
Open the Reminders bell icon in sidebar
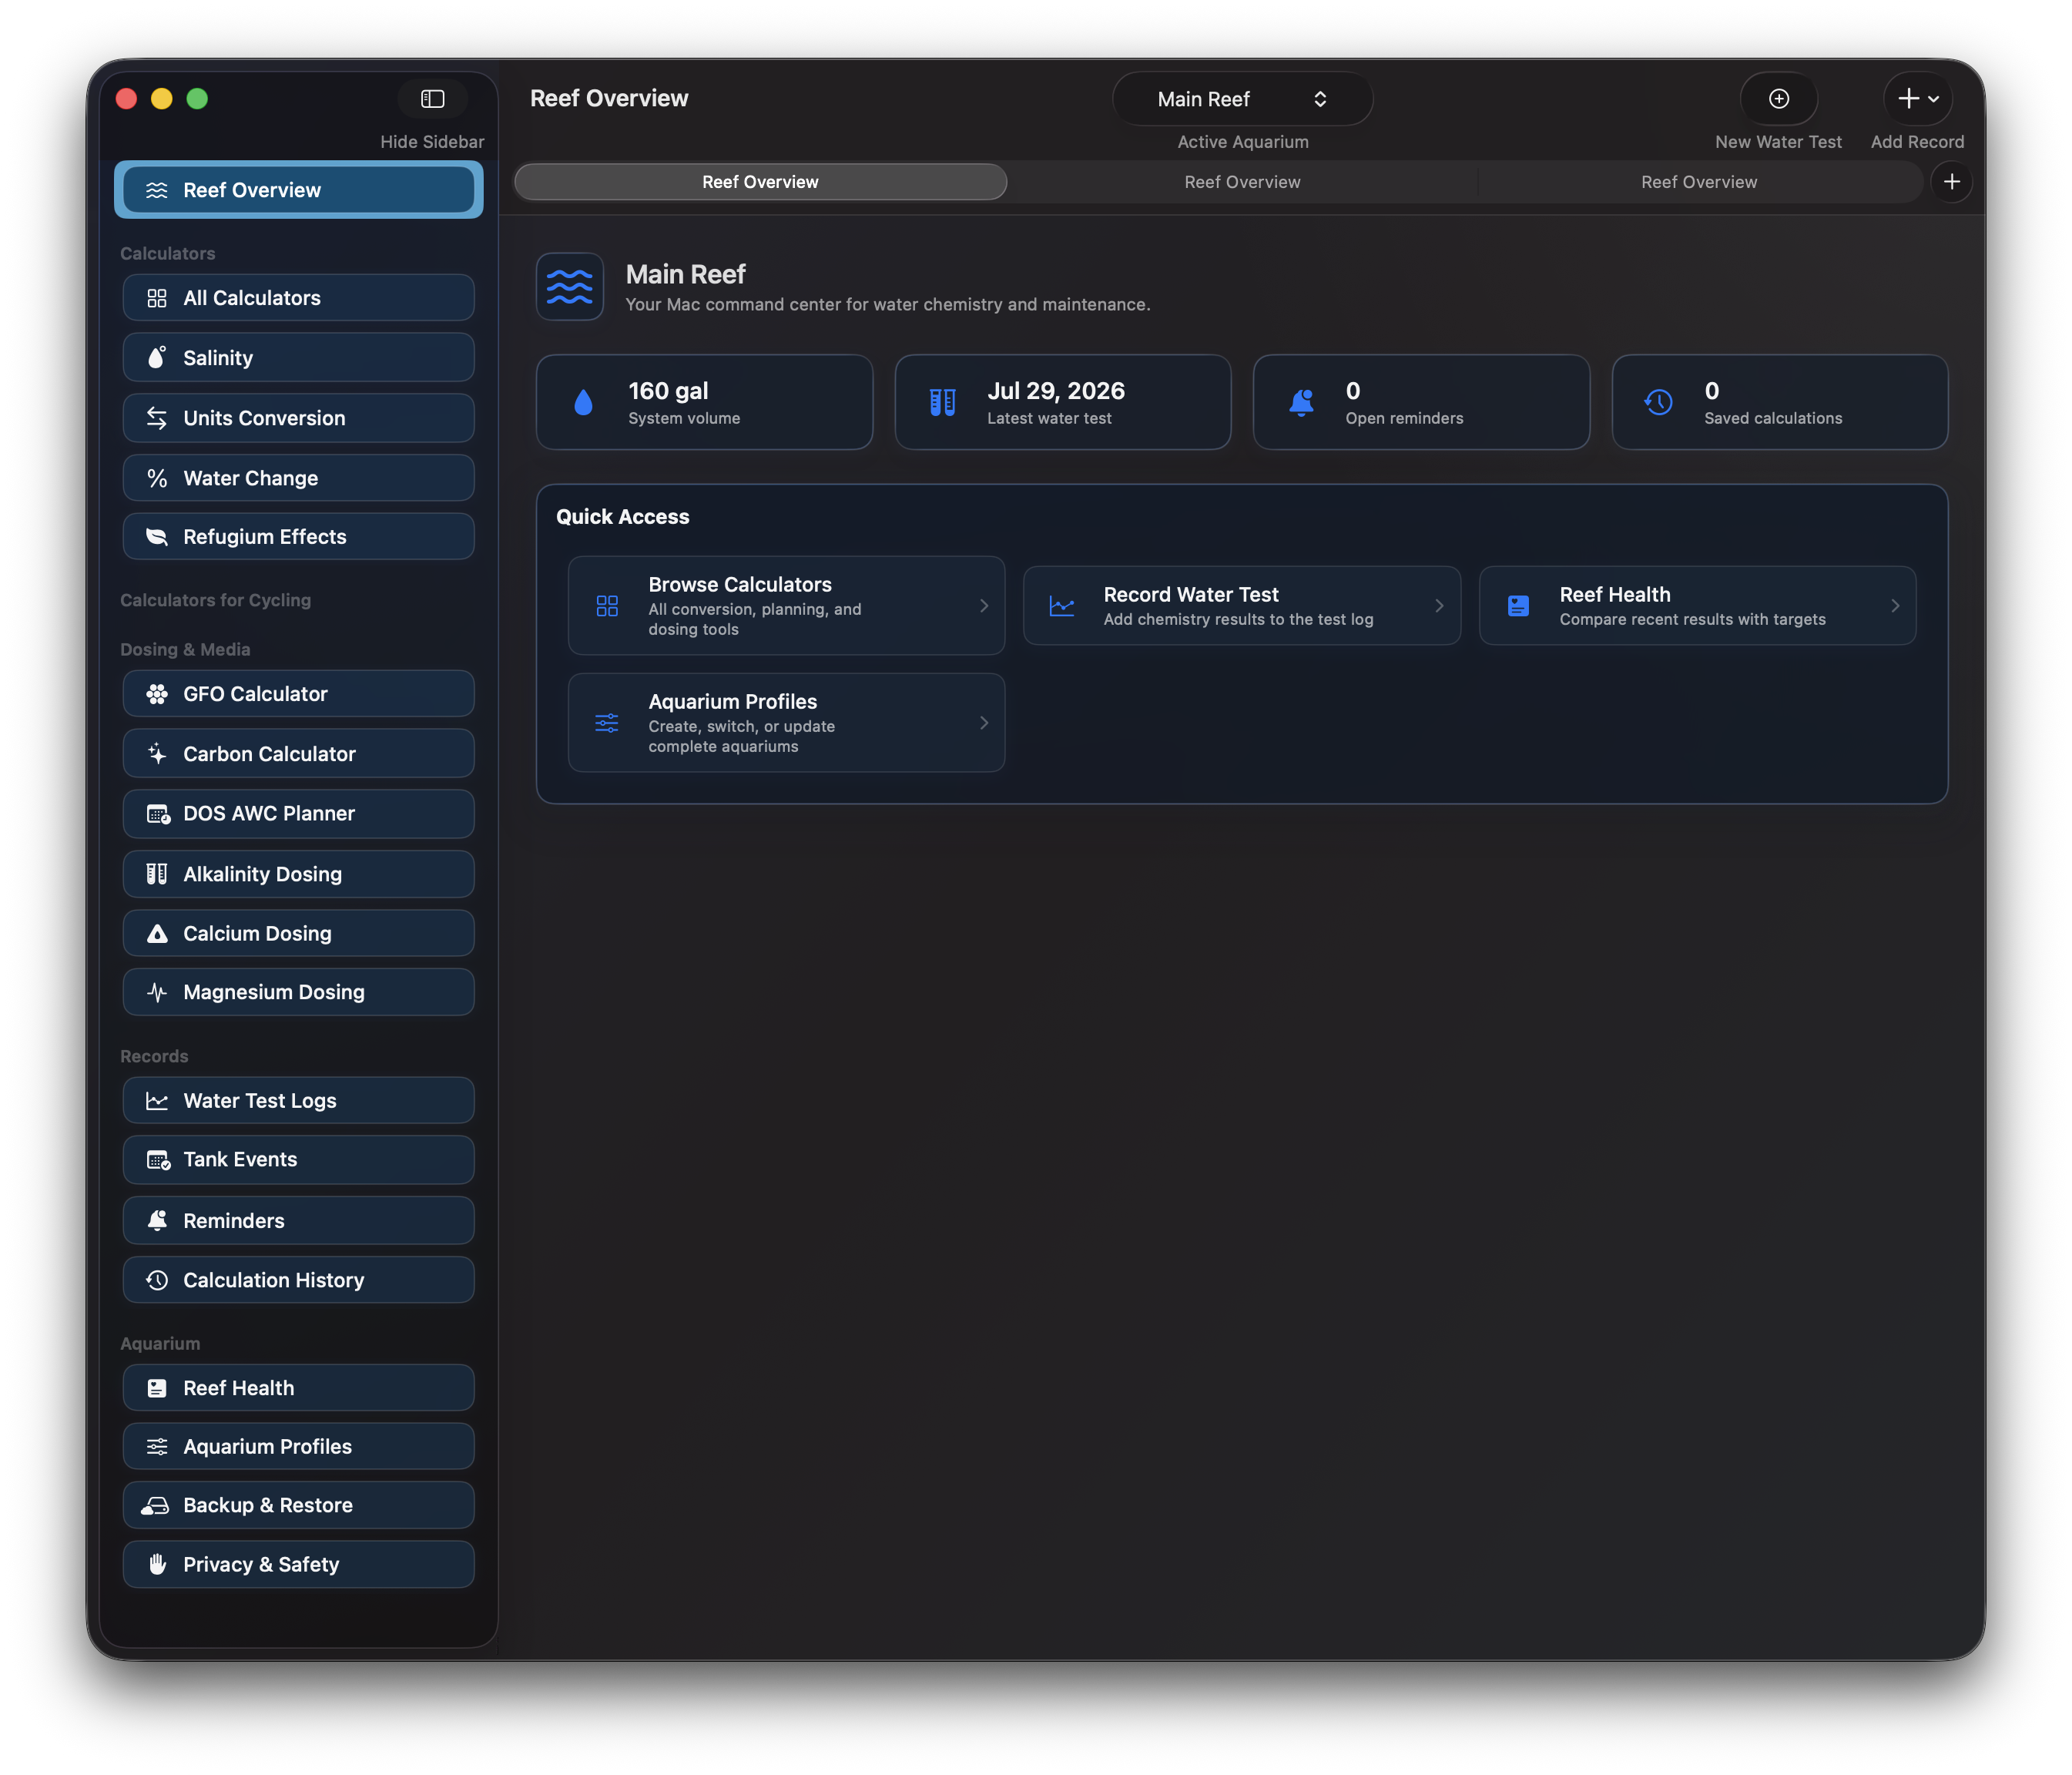[x=157, y=1220]
